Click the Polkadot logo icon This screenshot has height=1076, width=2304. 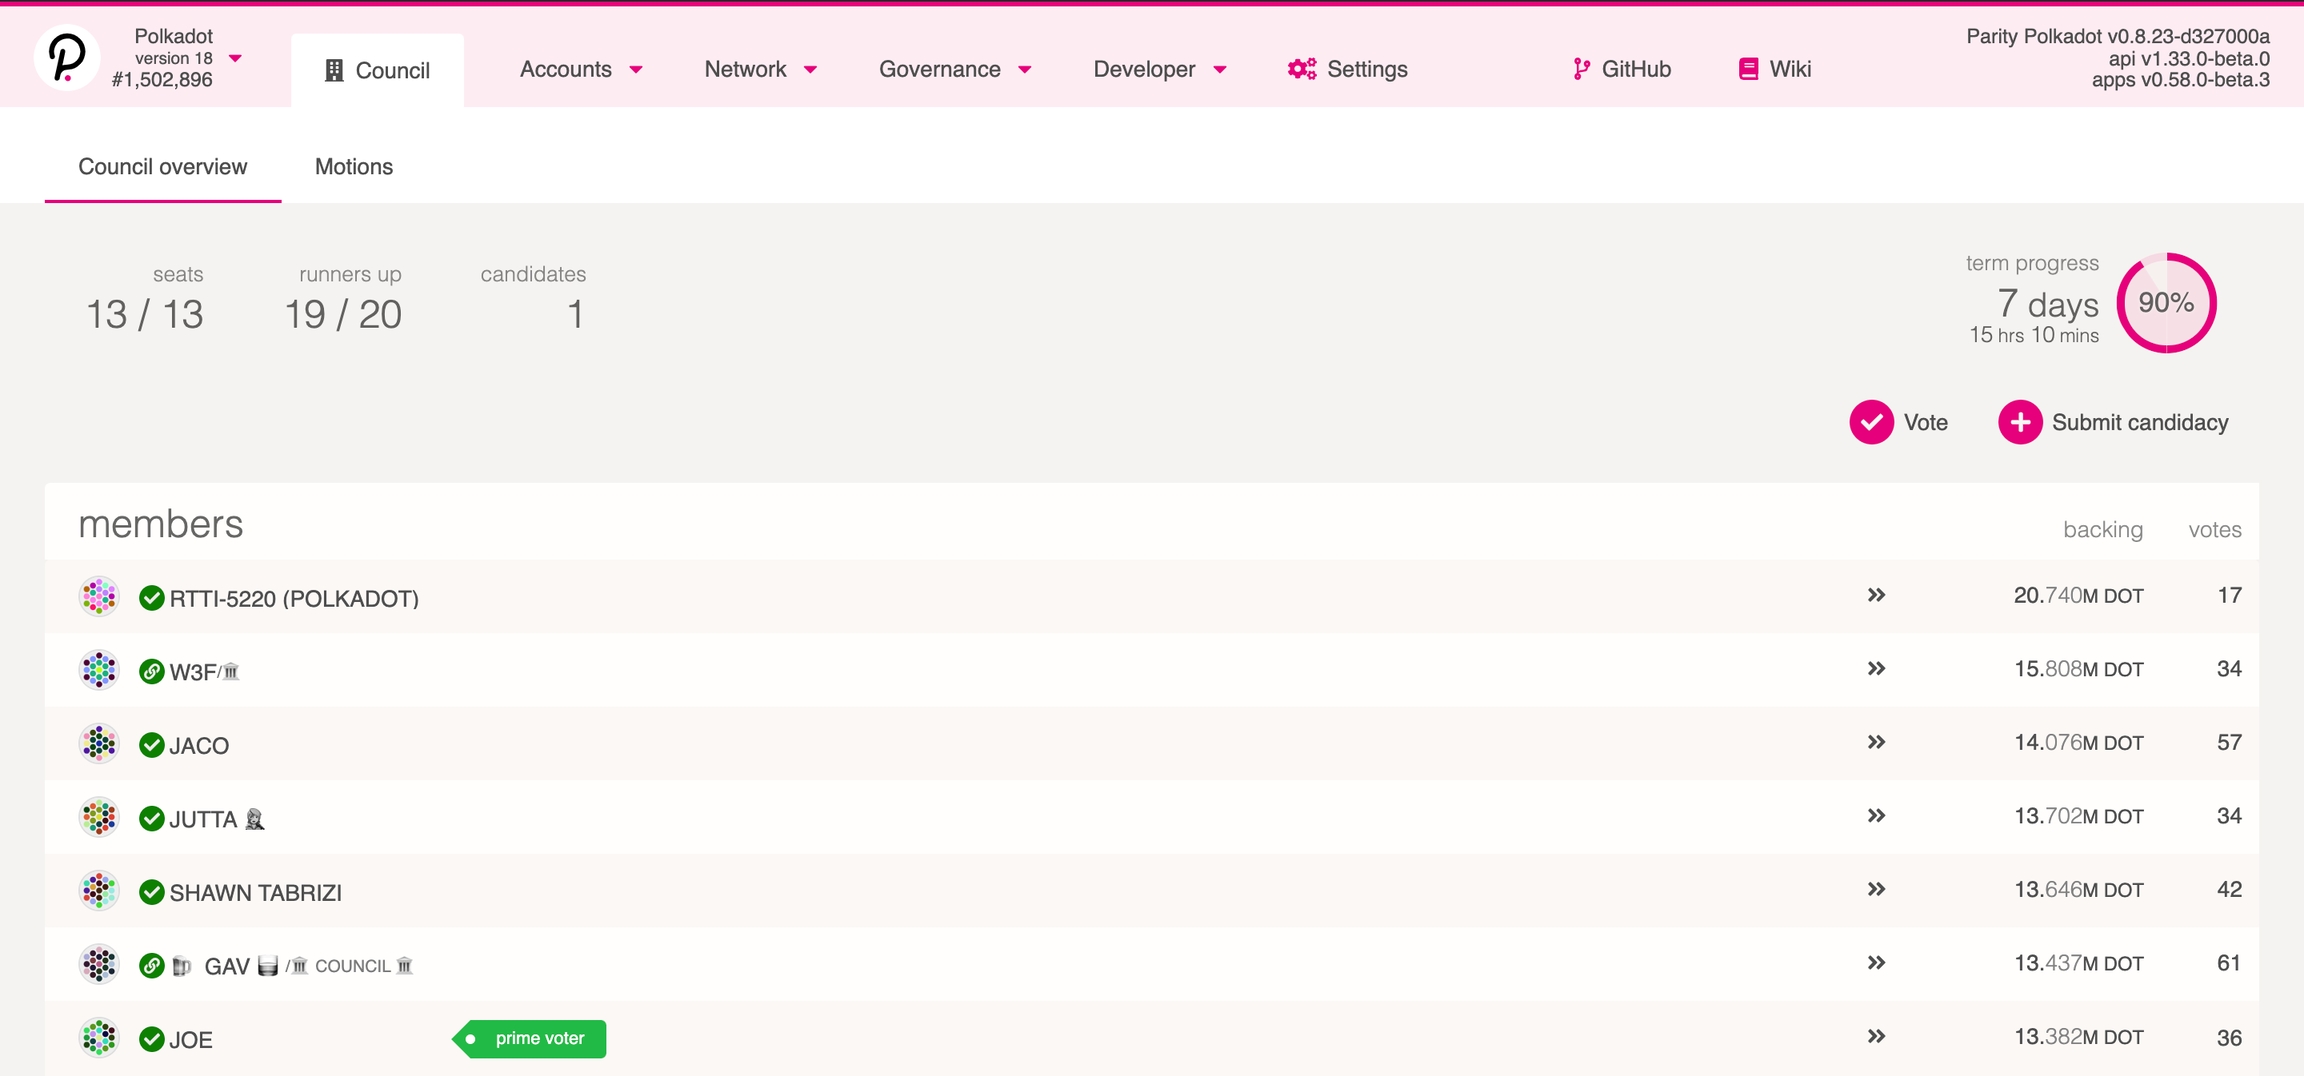pos(66,58)
